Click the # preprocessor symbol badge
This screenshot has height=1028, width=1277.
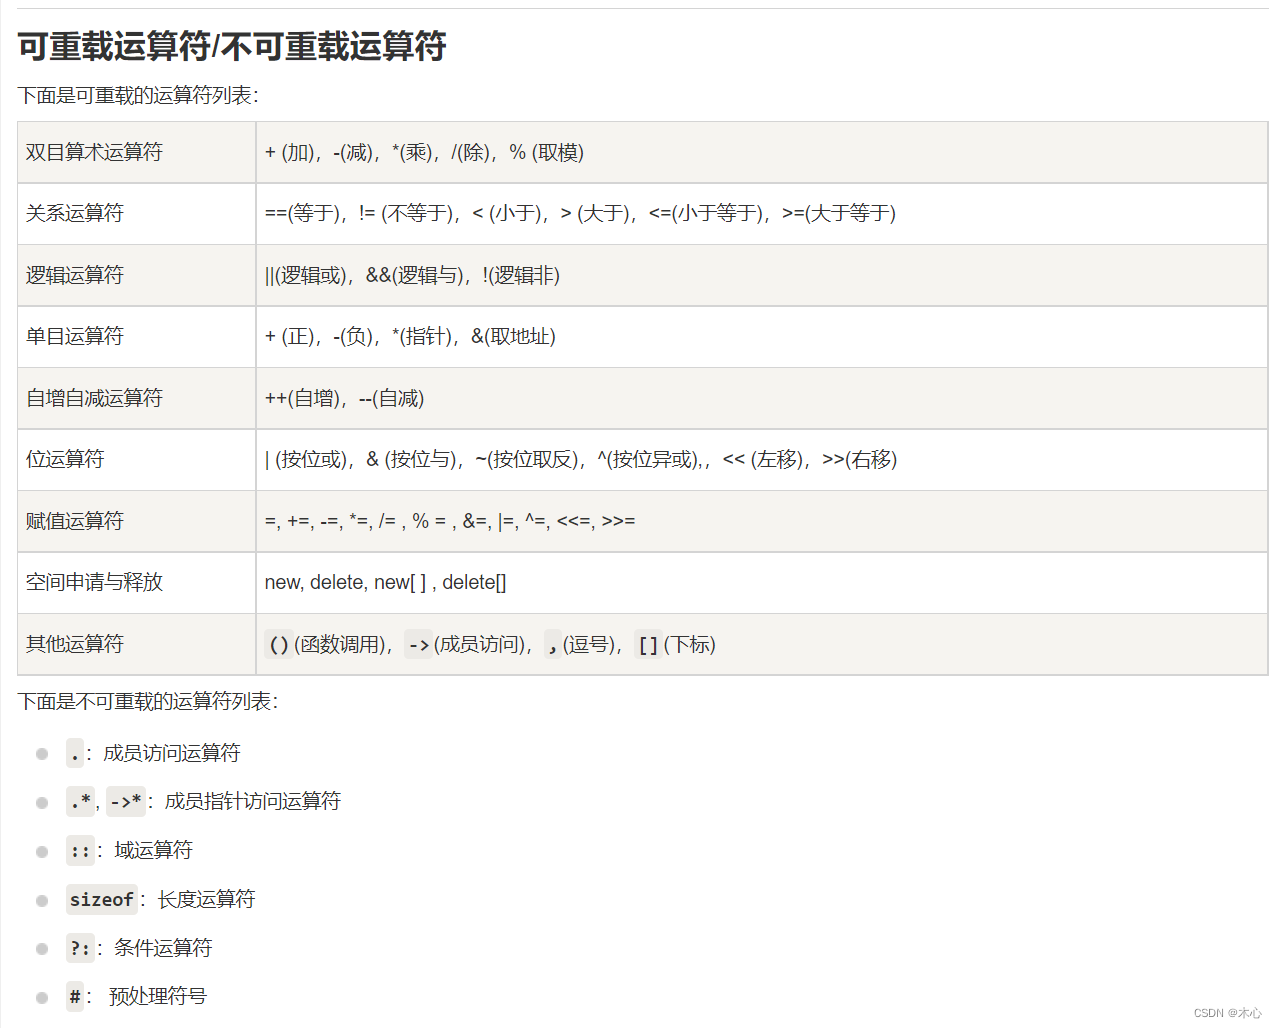tap(74, 997)
